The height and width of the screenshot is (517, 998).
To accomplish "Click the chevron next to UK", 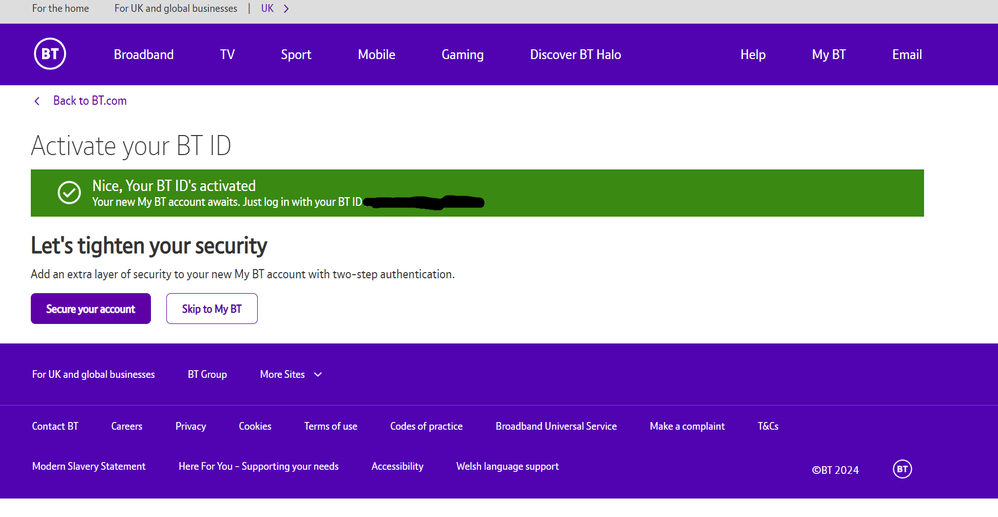I will click(x=286, y=8).
